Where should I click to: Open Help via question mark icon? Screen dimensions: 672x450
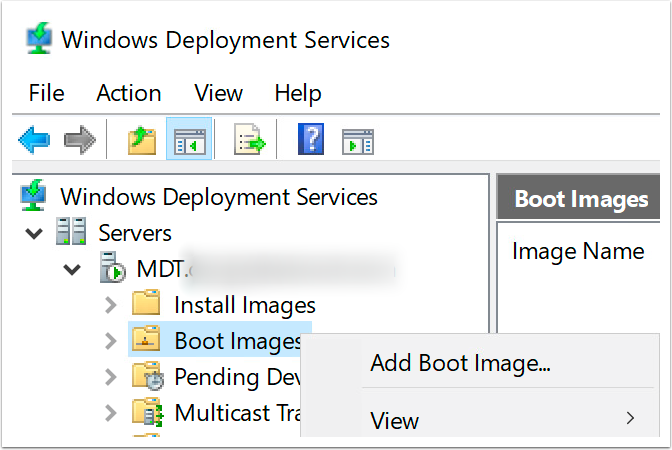coord(311,139)
